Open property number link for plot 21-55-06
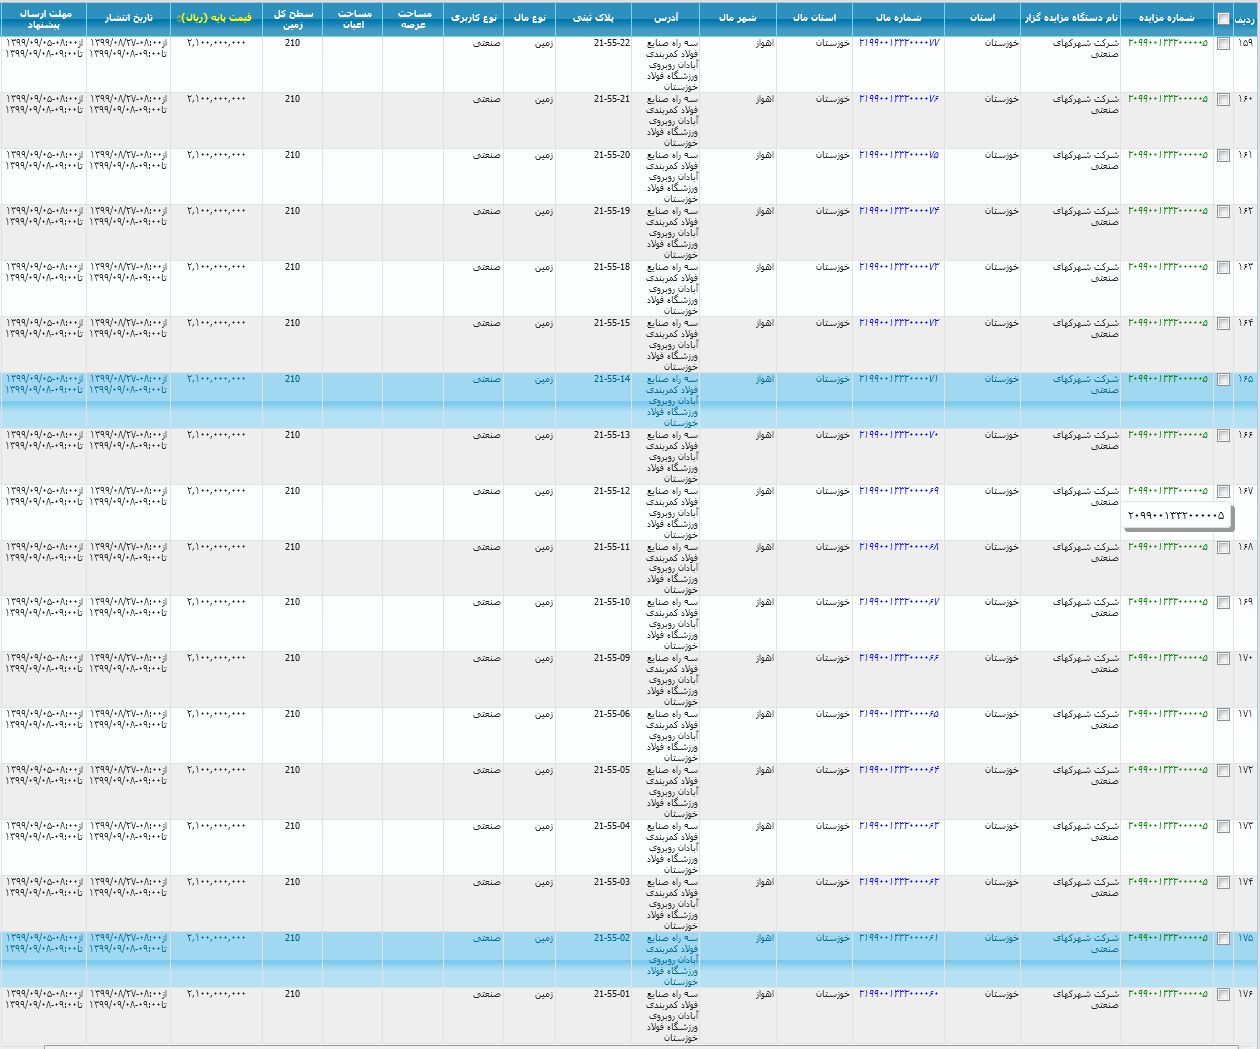This screenshot has width=1260, height=1049. coord(898,714)
